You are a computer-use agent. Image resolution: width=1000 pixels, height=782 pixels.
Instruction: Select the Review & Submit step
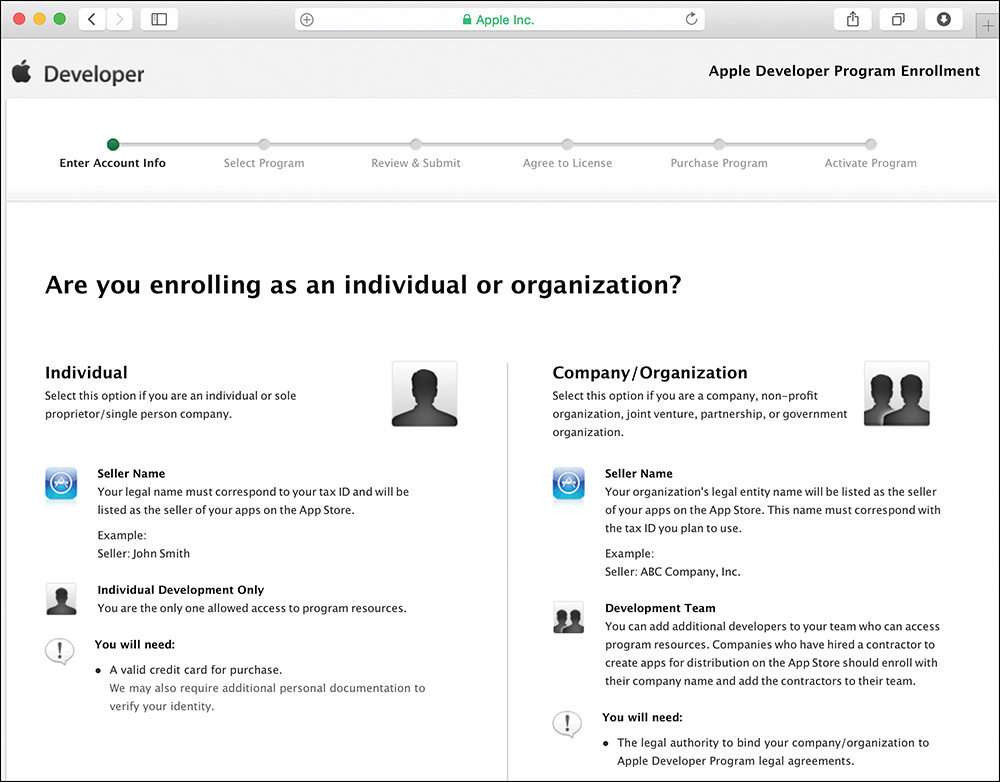416,163
